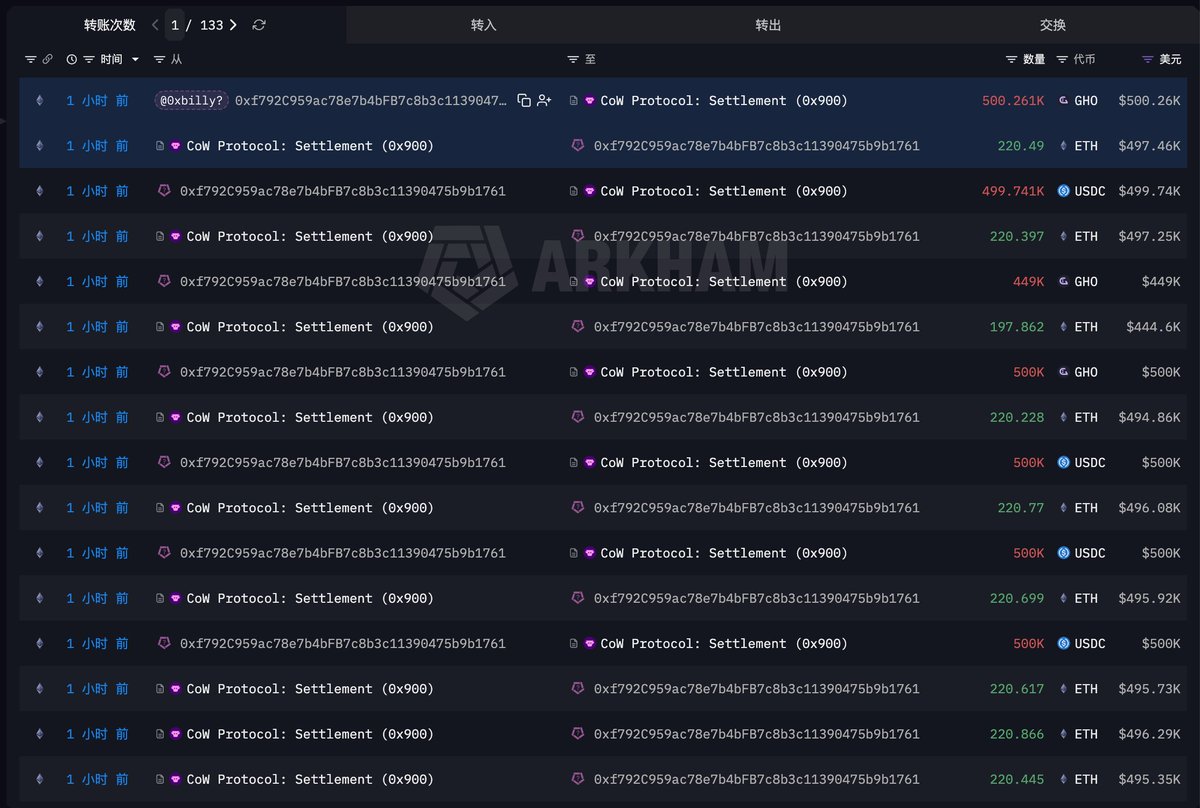Click the $444.6K value
The width and height of the screenshot is (1200, 808).
coord(1153,327)
